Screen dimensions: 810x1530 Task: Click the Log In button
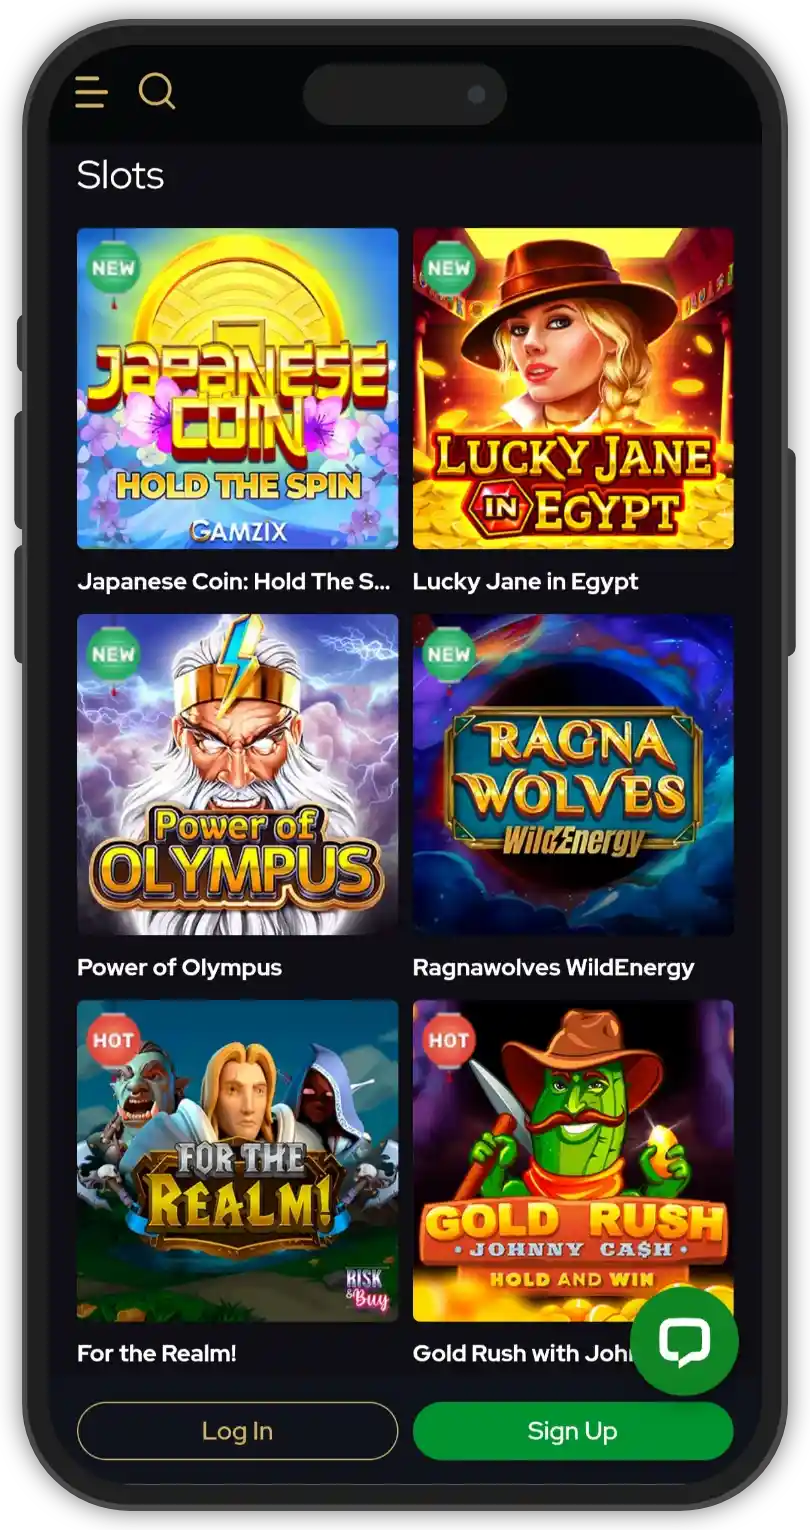click(x=238, y=1431)
